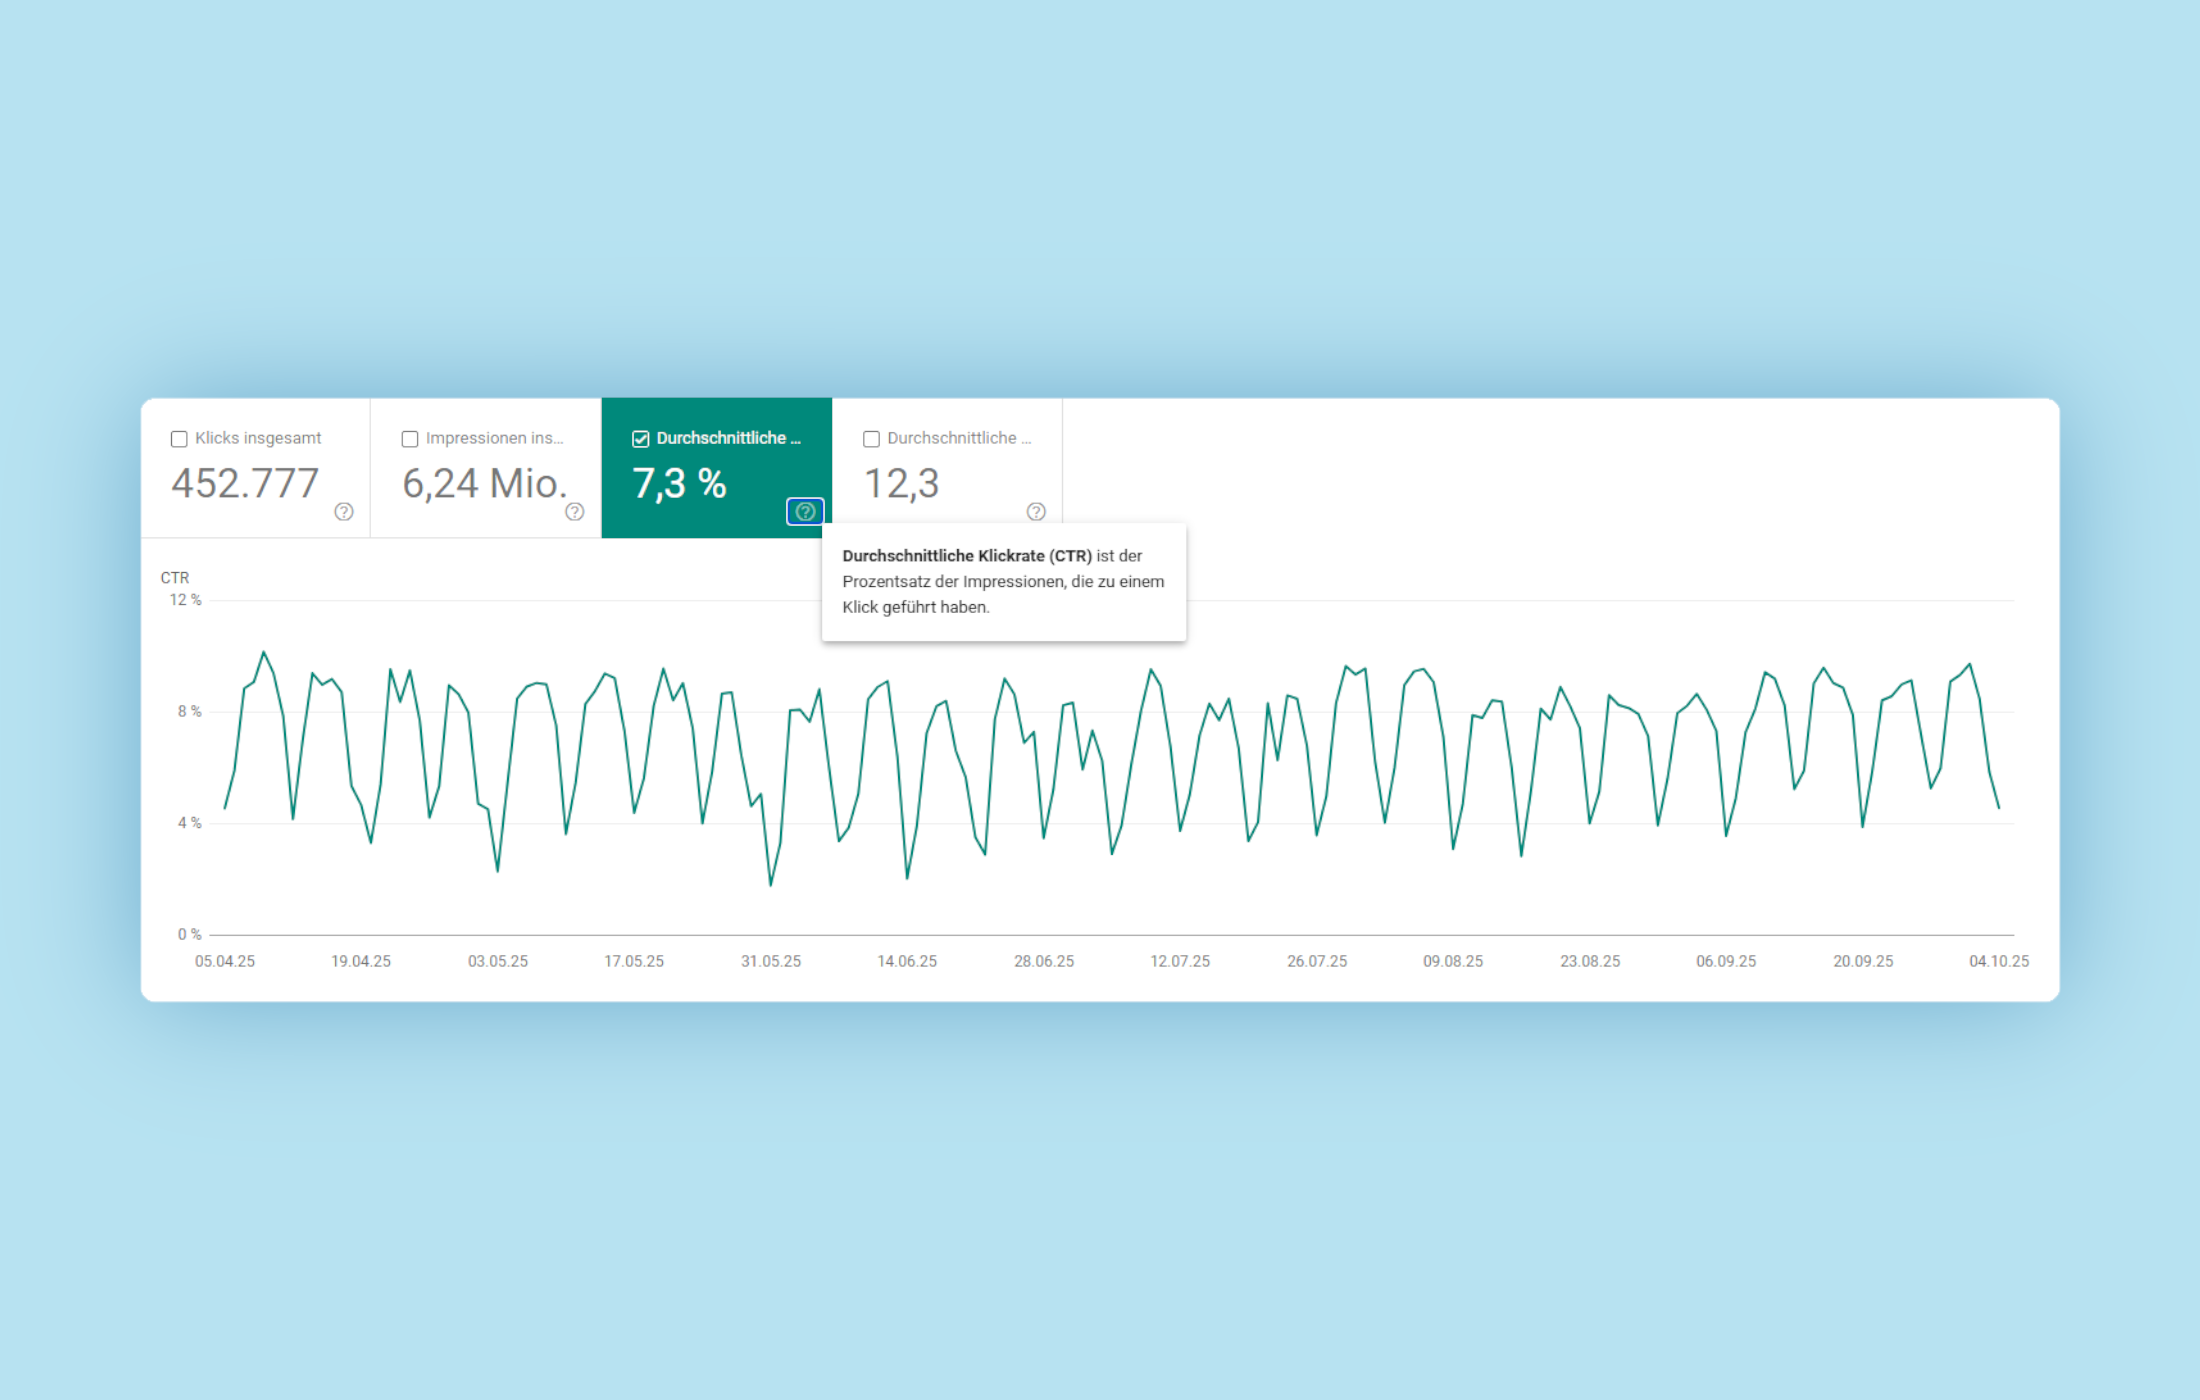Click the 05.04.25 date label on the axis
This screenshot has width=2200, height=1400.
point(225,961)
